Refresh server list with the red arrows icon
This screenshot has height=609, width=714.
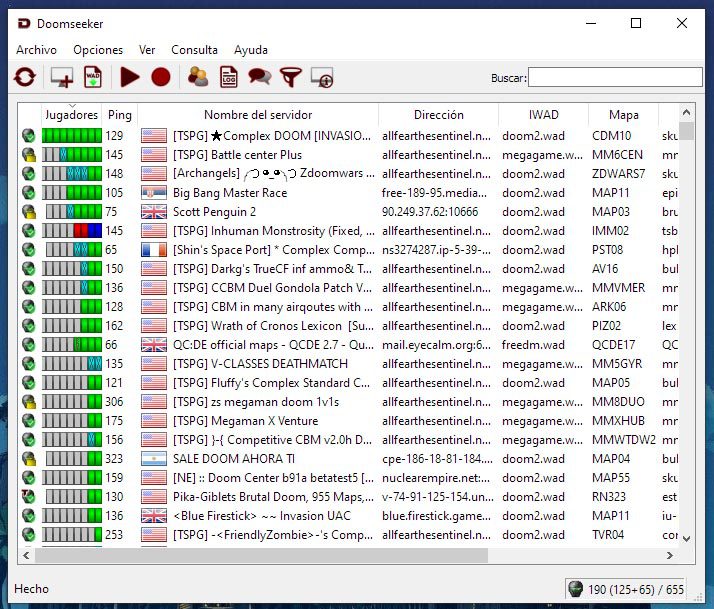tap(25, 77)
